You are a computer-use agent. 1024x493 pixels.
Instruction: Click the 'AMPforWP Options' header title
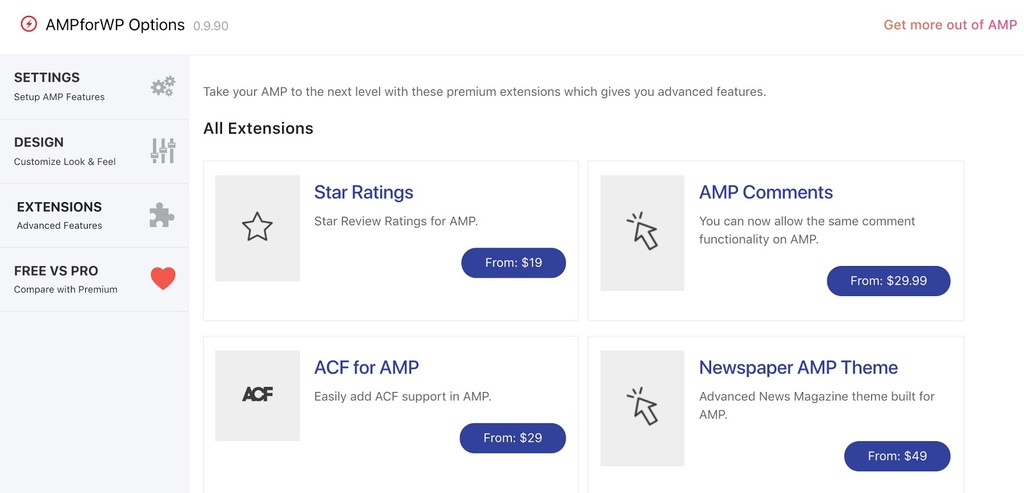pyautogui.click(x=115, y=25)
